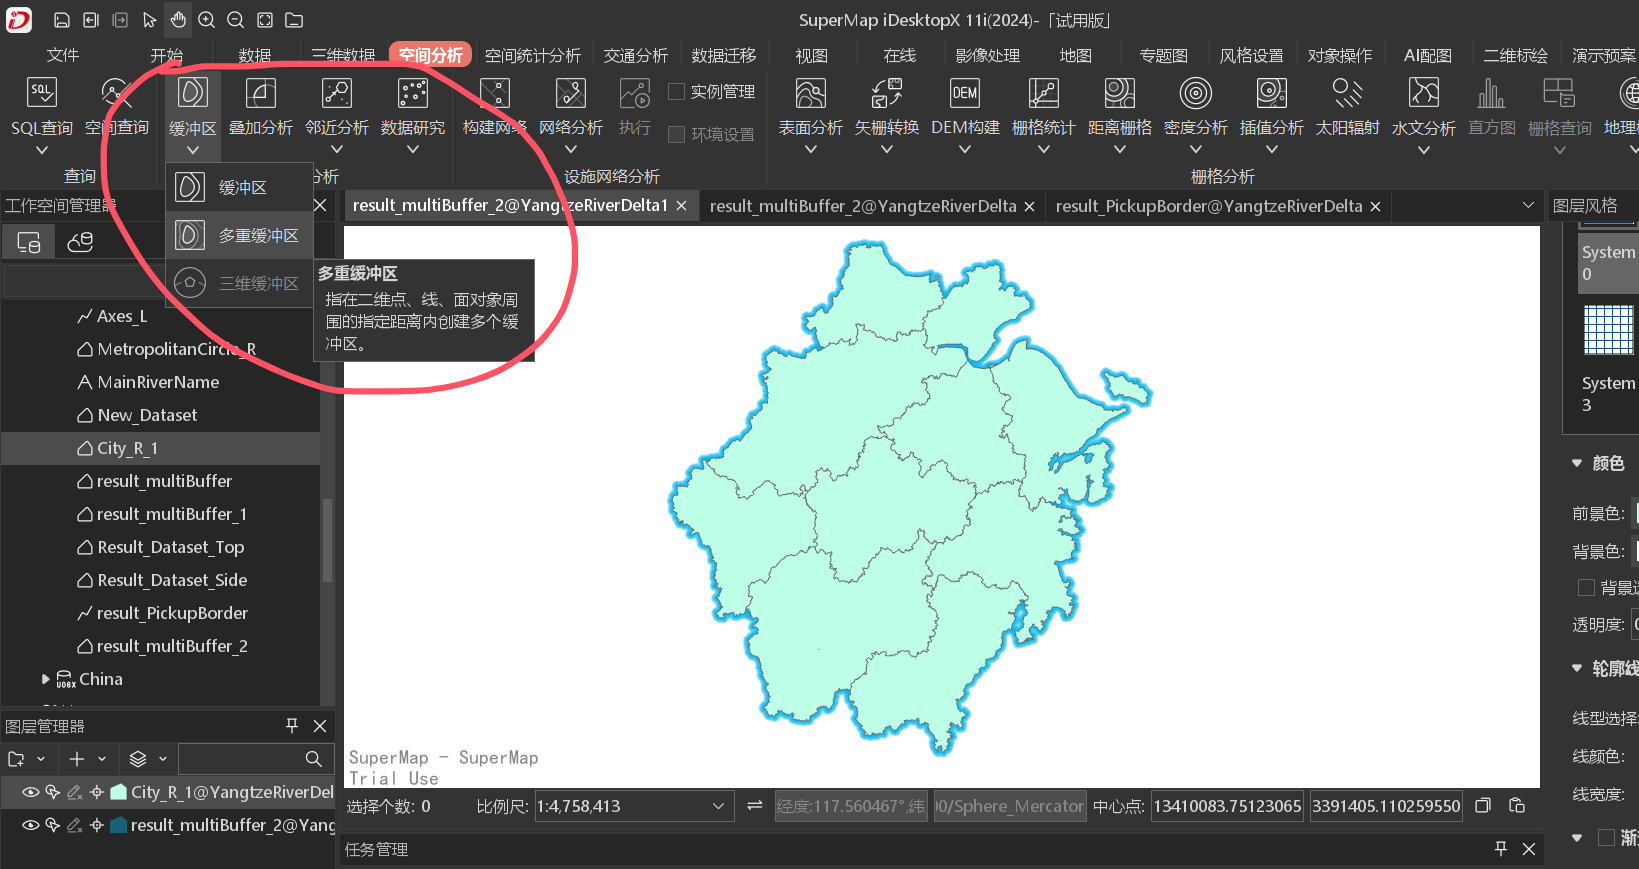Expand the 网络分析 dropdown arrow
The height and width of the screenshot is (869, 1639).
[x=571, y=150]
